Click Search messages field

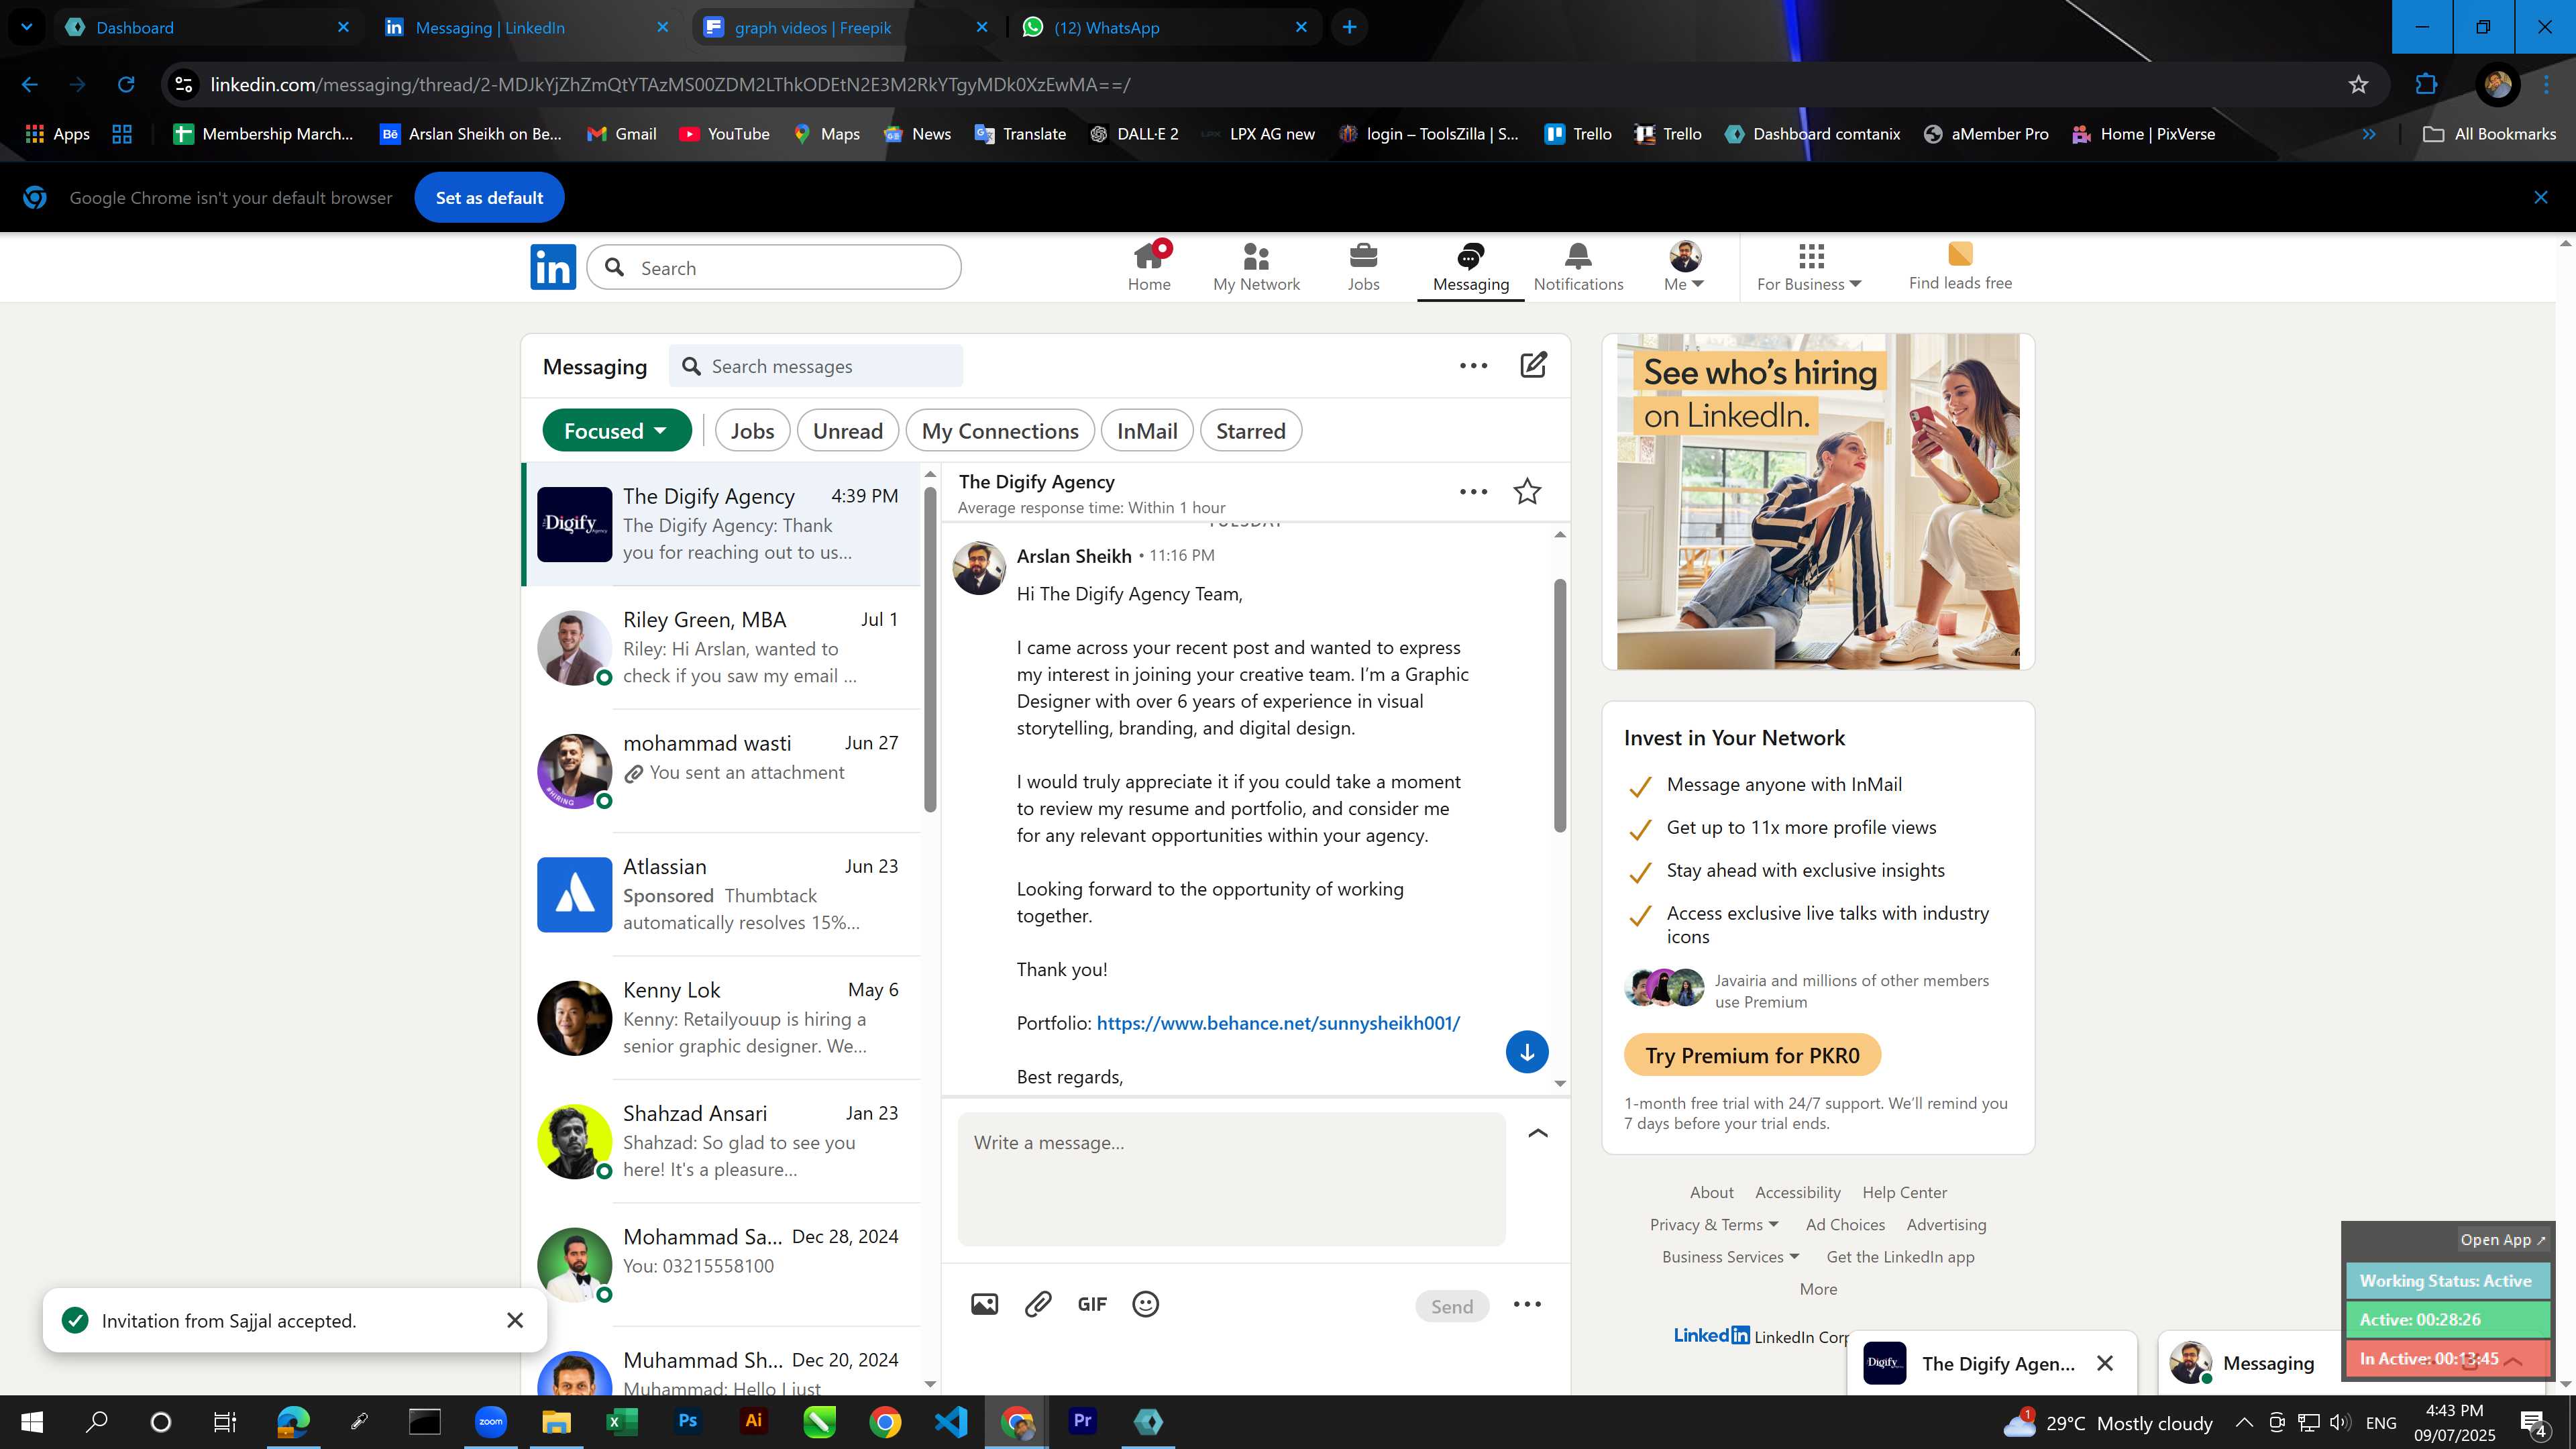pyautogui.click(x=816, y=366)
